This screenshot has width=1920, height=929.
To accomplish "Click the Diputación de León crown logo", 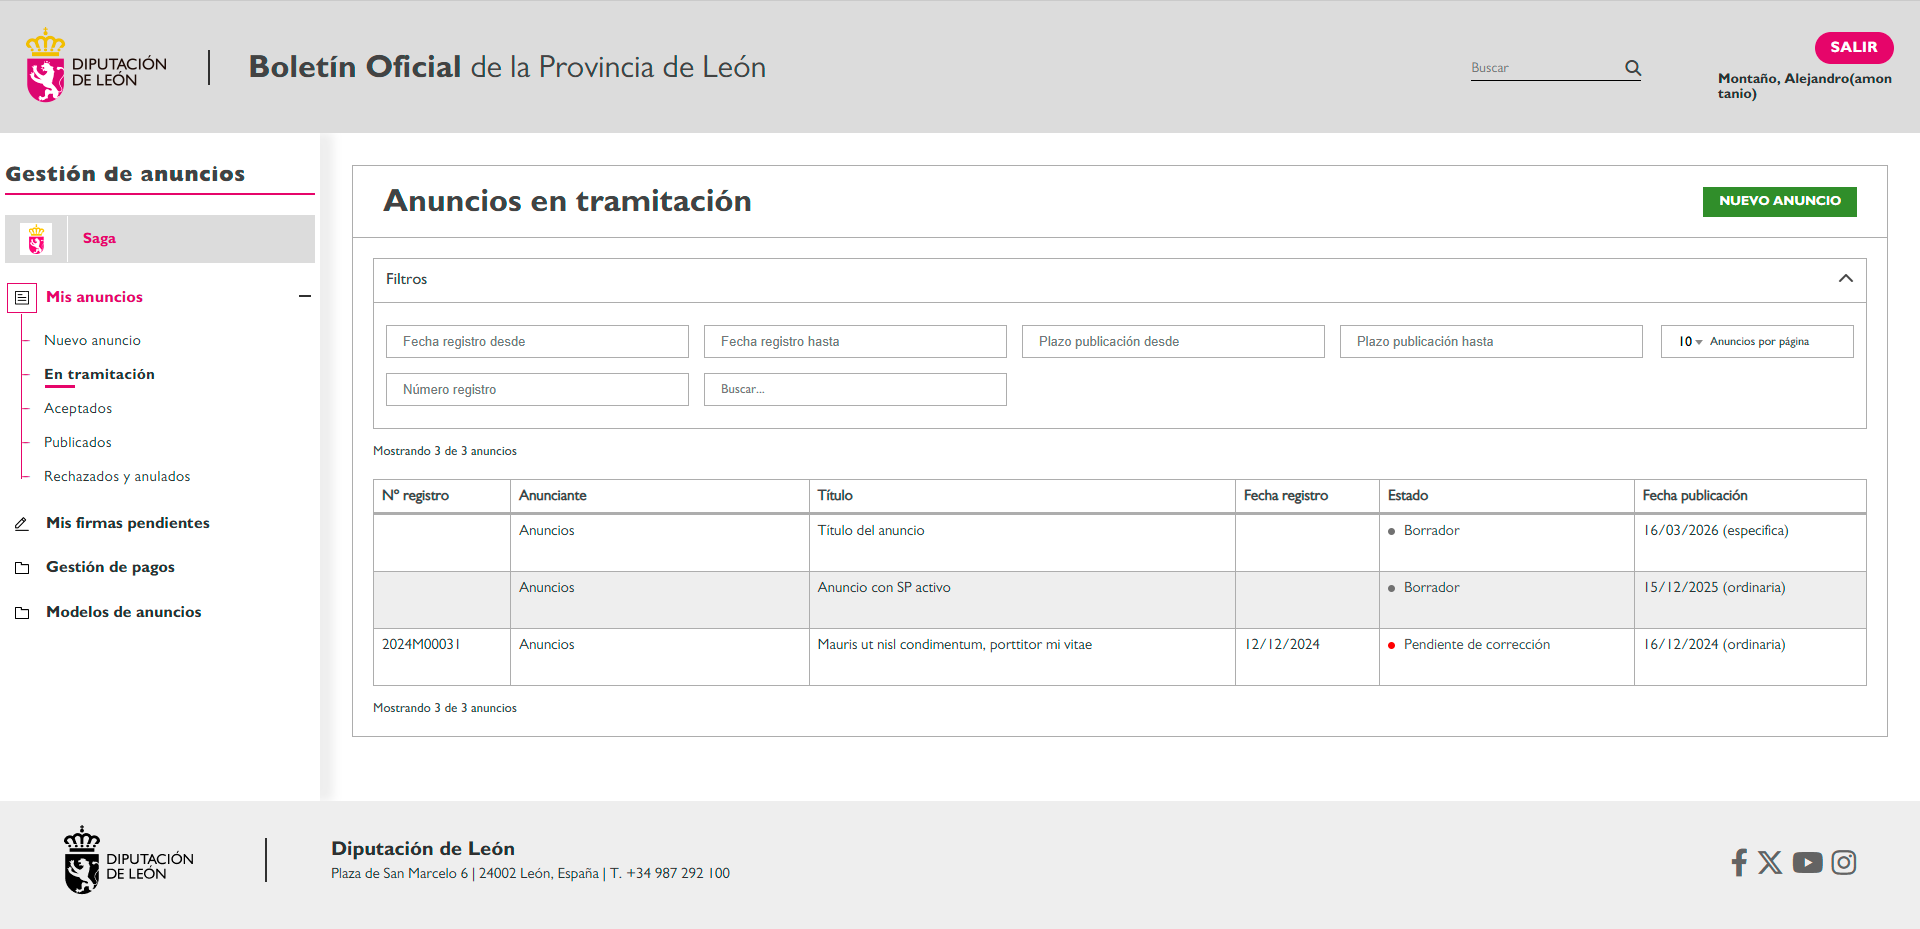I will coord(44,64).
